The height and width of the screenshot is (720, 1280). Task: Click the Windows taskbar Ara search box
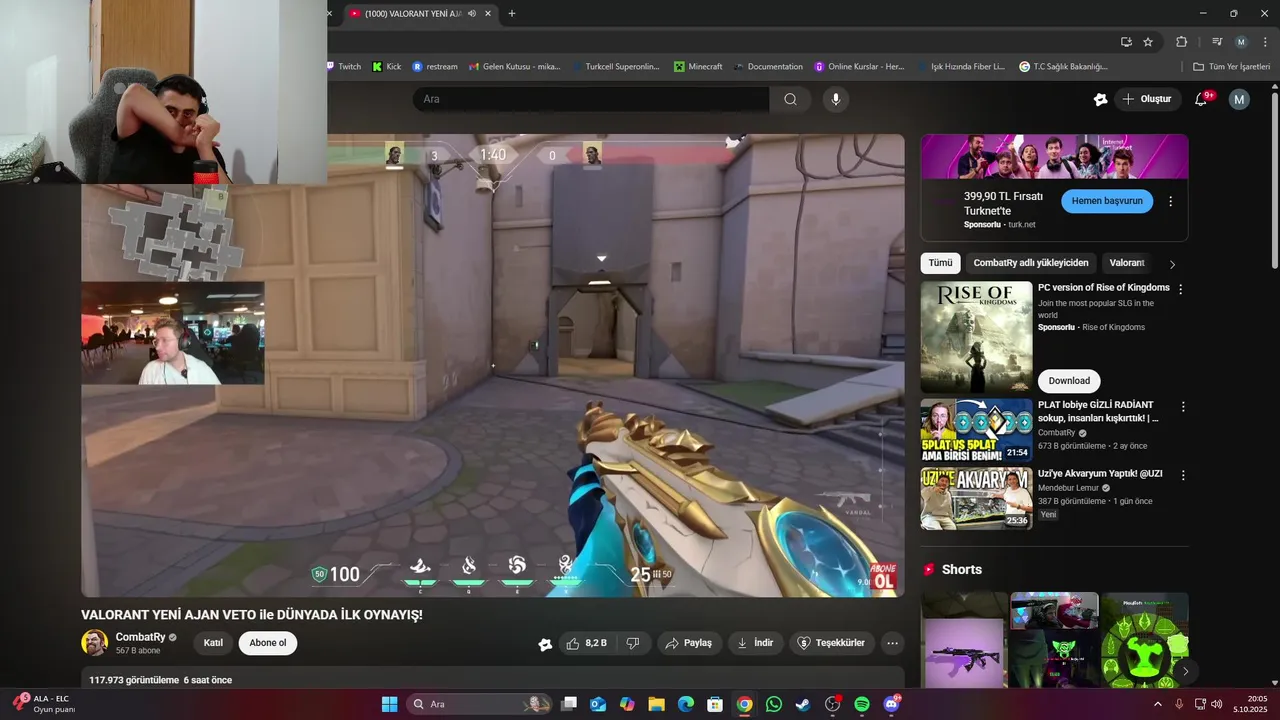click(x=479, y=704)
